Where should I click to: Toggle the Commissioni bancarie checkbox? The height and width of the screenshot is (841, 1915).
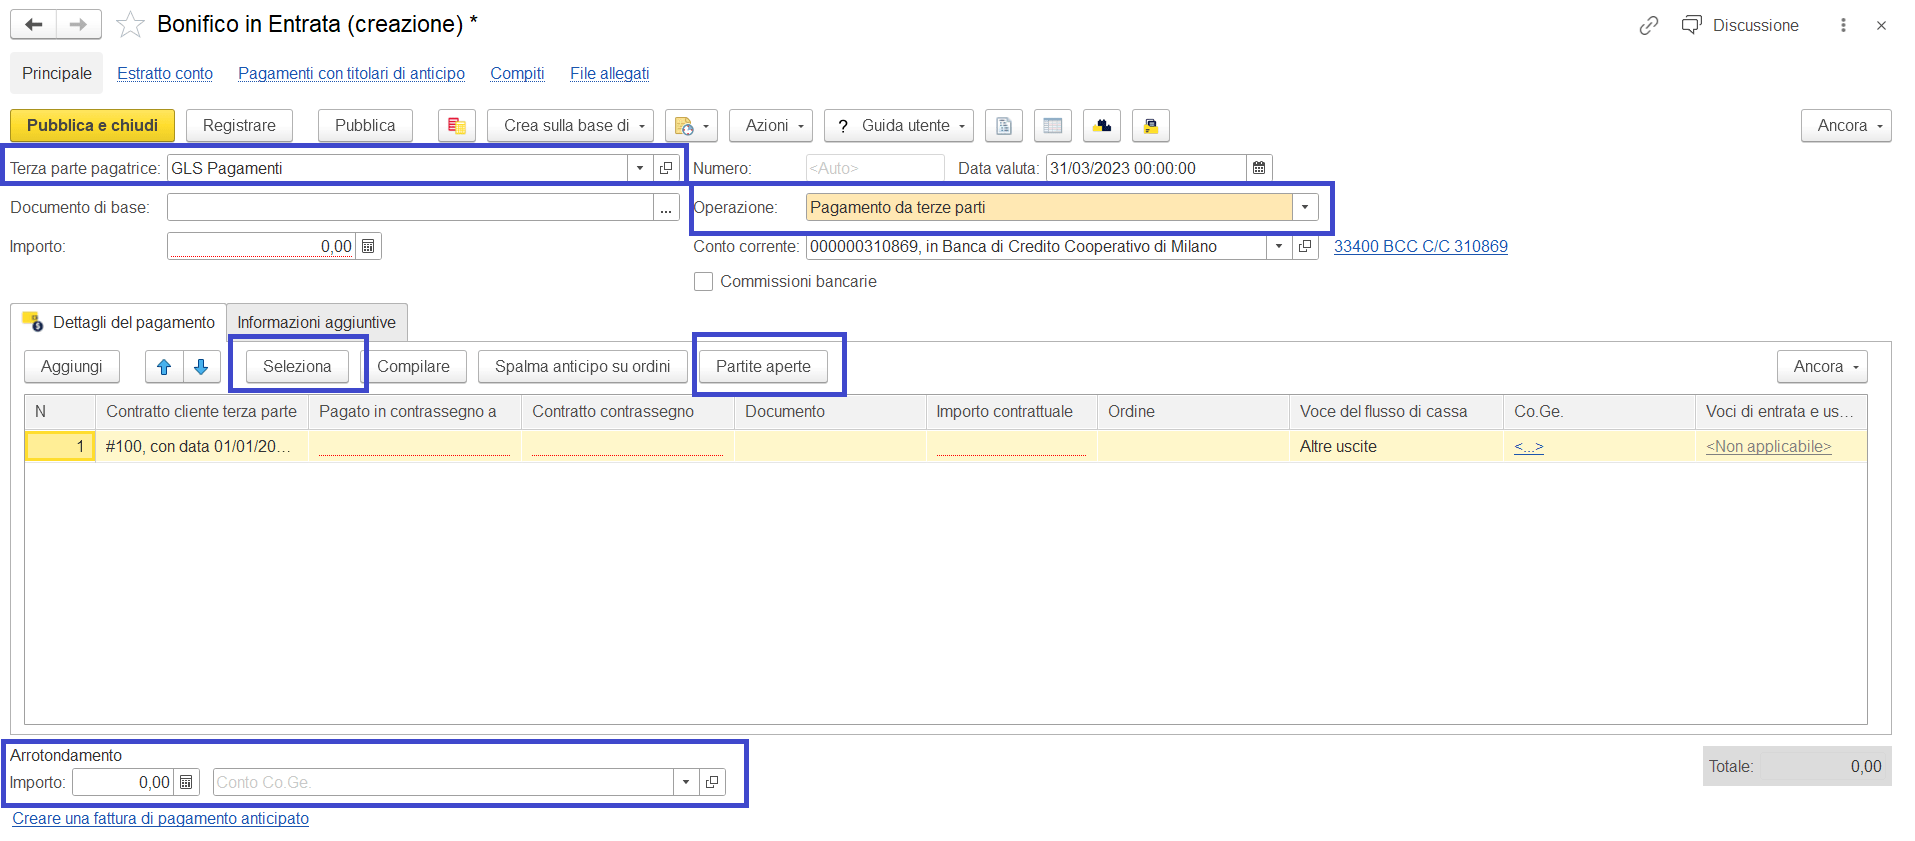coord(704,282)
